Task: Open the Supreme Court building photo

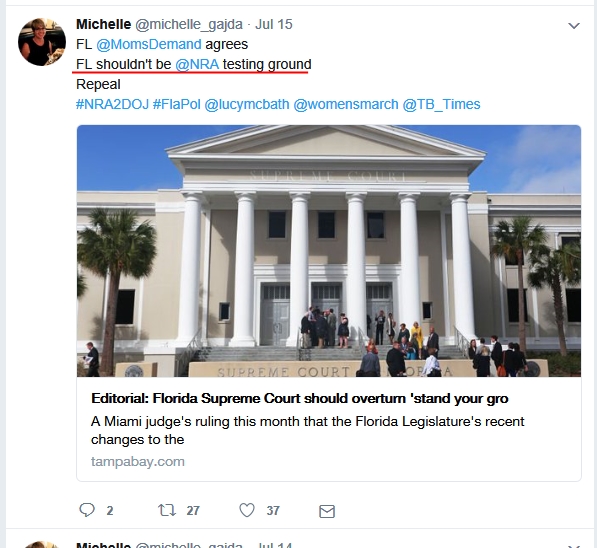Action: point(329,251)
